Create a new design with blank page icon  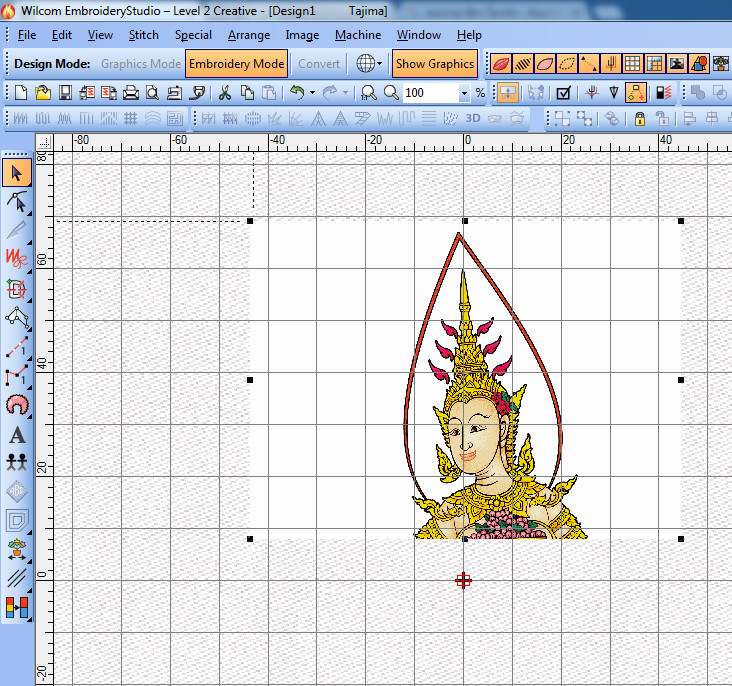21,92
